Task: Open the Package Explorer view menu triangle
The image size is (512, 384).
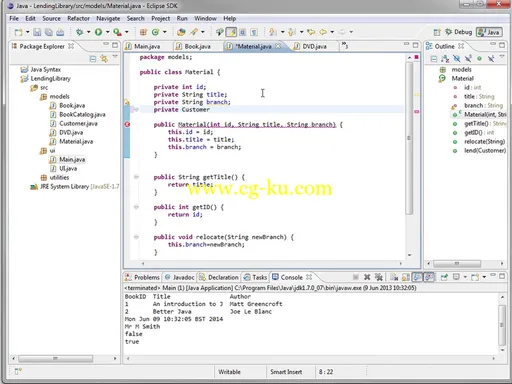Action: click(x=115, y=57)
